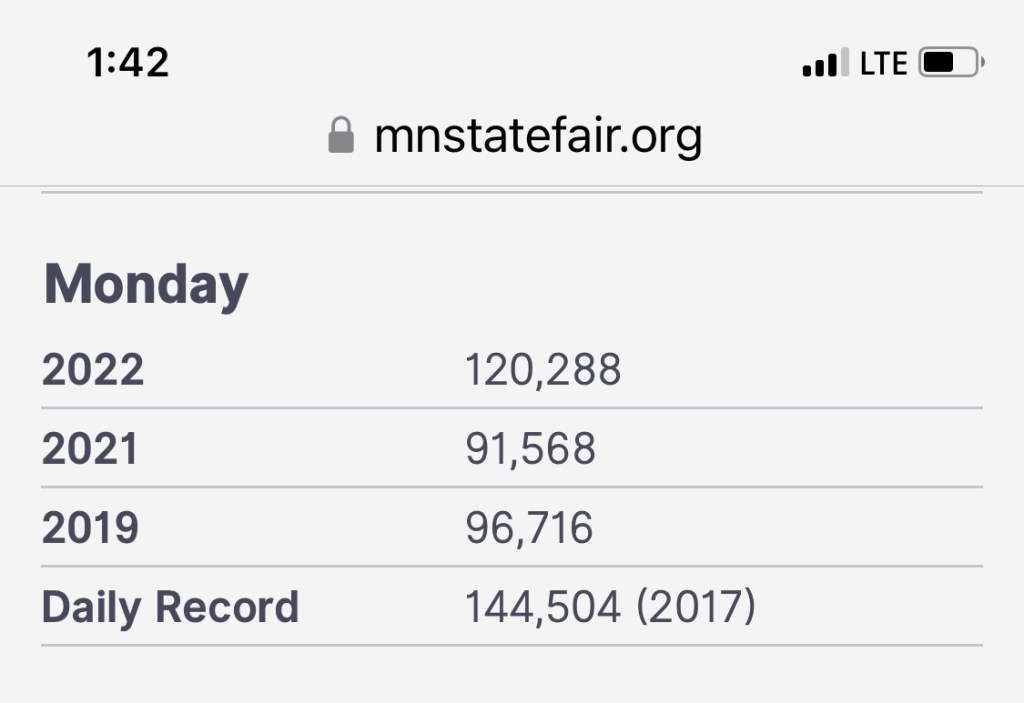
Task: Select the 120,288 attendance figure
Action: tap(543, 370)
